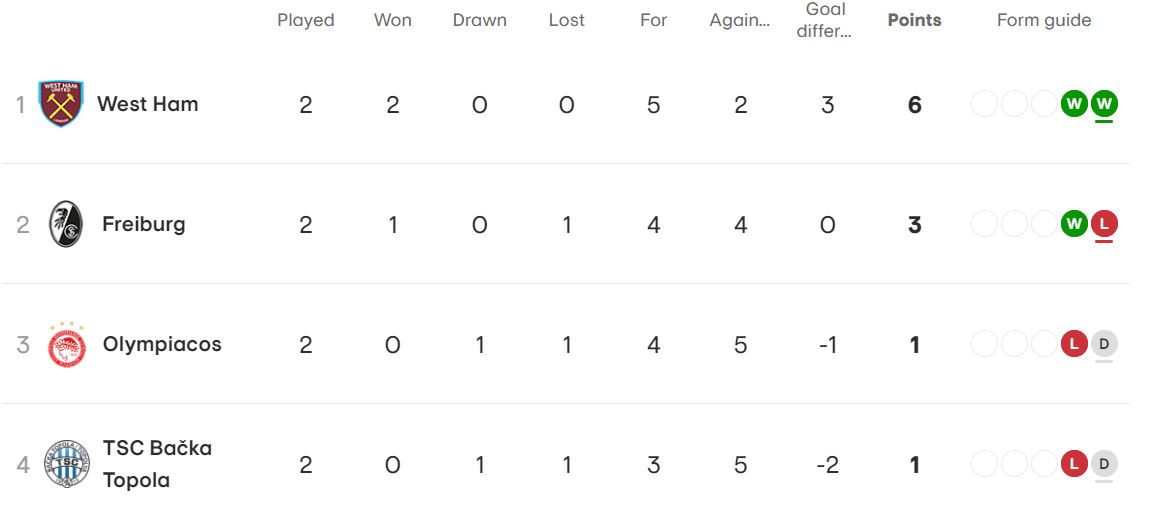Click Olympiacos's grey D form badge
1157x511 pixels.
point(1104,344)
